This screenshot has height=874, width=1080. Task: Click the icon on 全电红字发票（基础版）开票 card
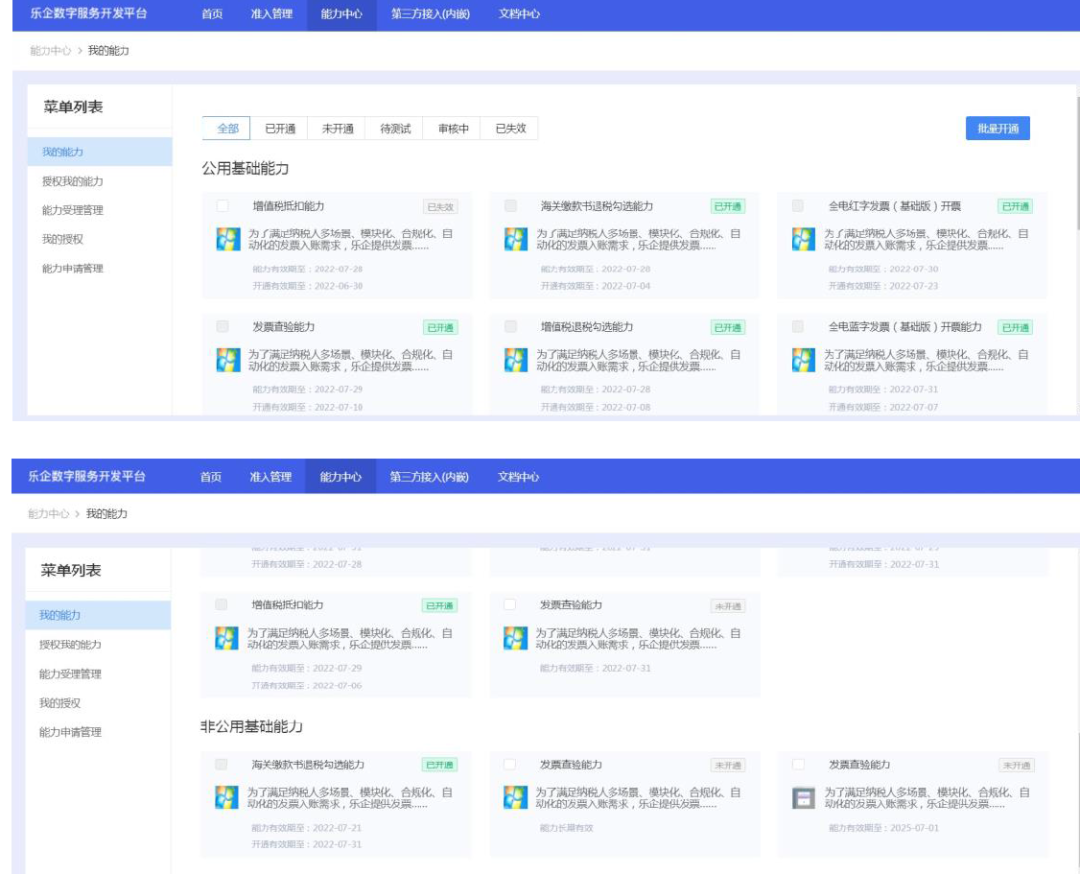pyautogui.click(x=803, y=239)
